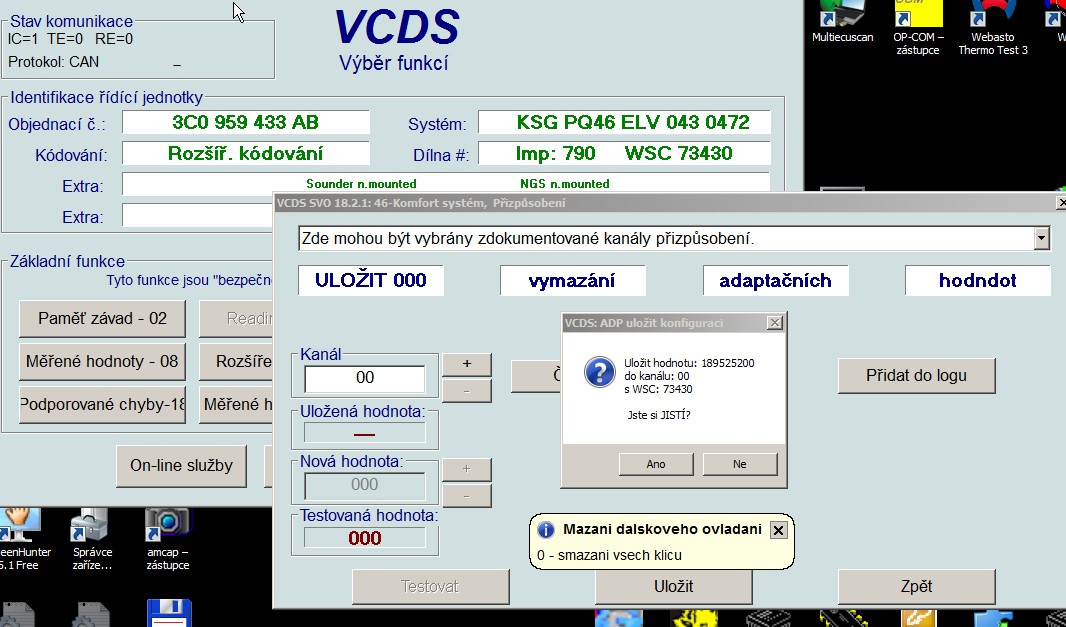Open Paměť závad - 02 function

click(x=102, y=318)
